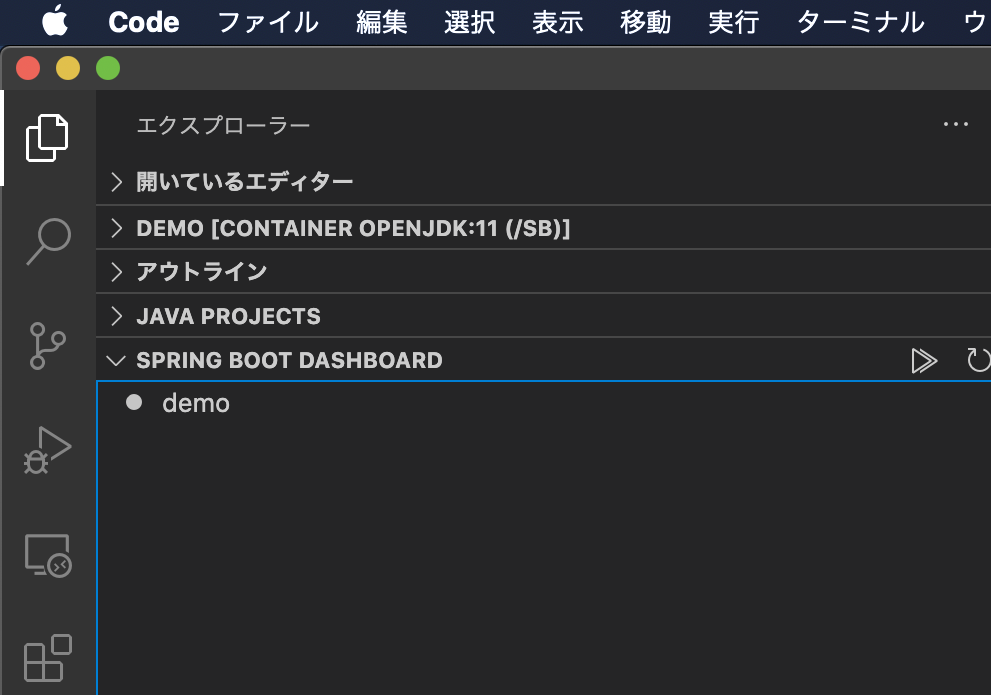
Task: Open the Extensions view icon
Action: [48, 658]
